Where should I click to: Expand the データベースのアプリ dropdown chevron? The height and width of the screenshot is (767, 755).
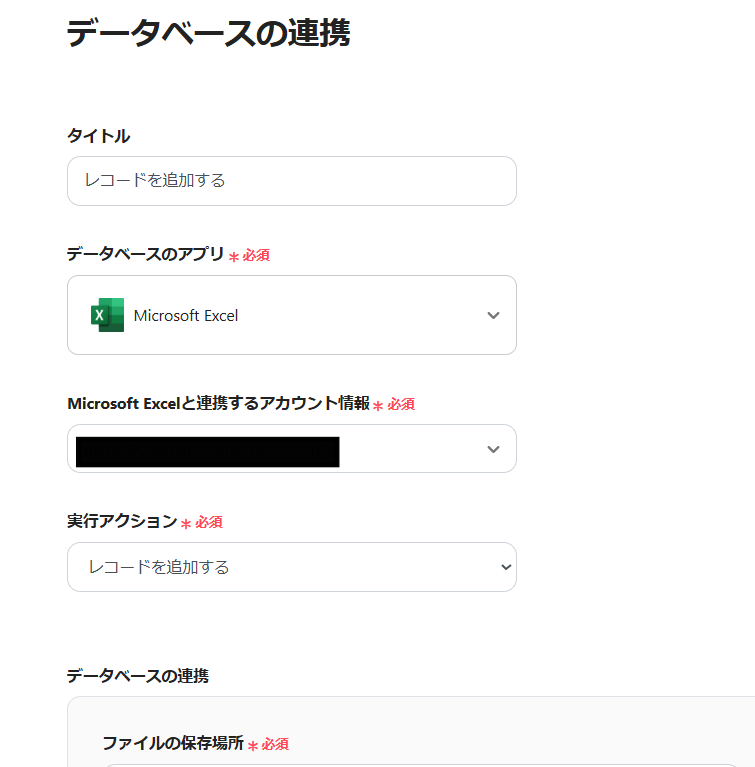492,315
